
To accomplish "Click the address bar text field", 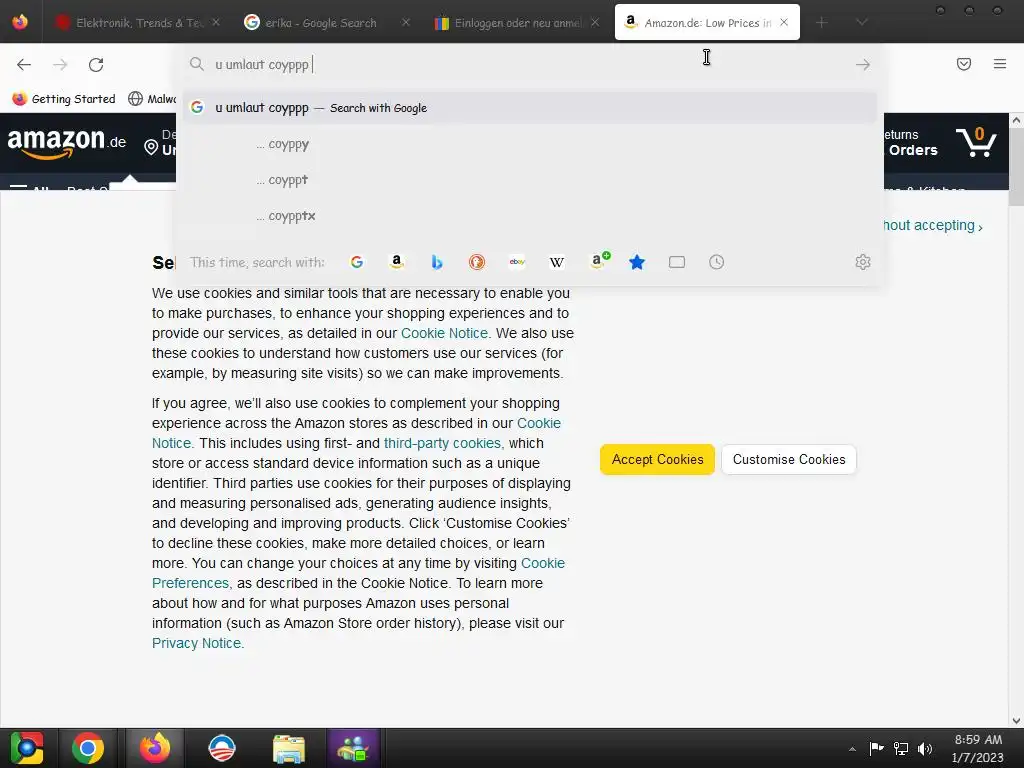I will click(x=529, y=64).
